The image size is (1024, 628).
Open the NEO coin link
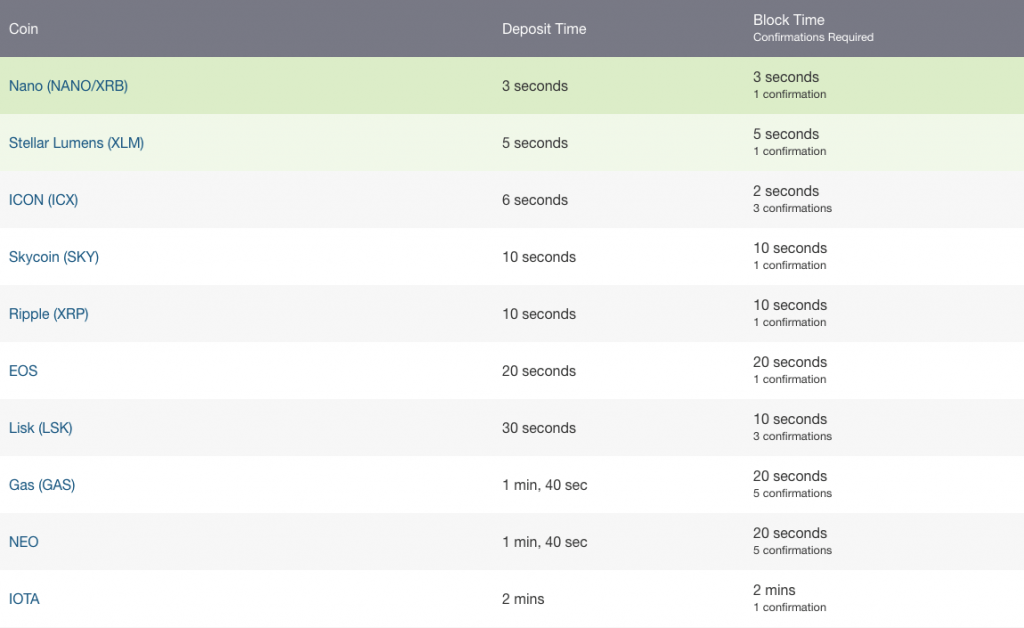pos(24,542)
